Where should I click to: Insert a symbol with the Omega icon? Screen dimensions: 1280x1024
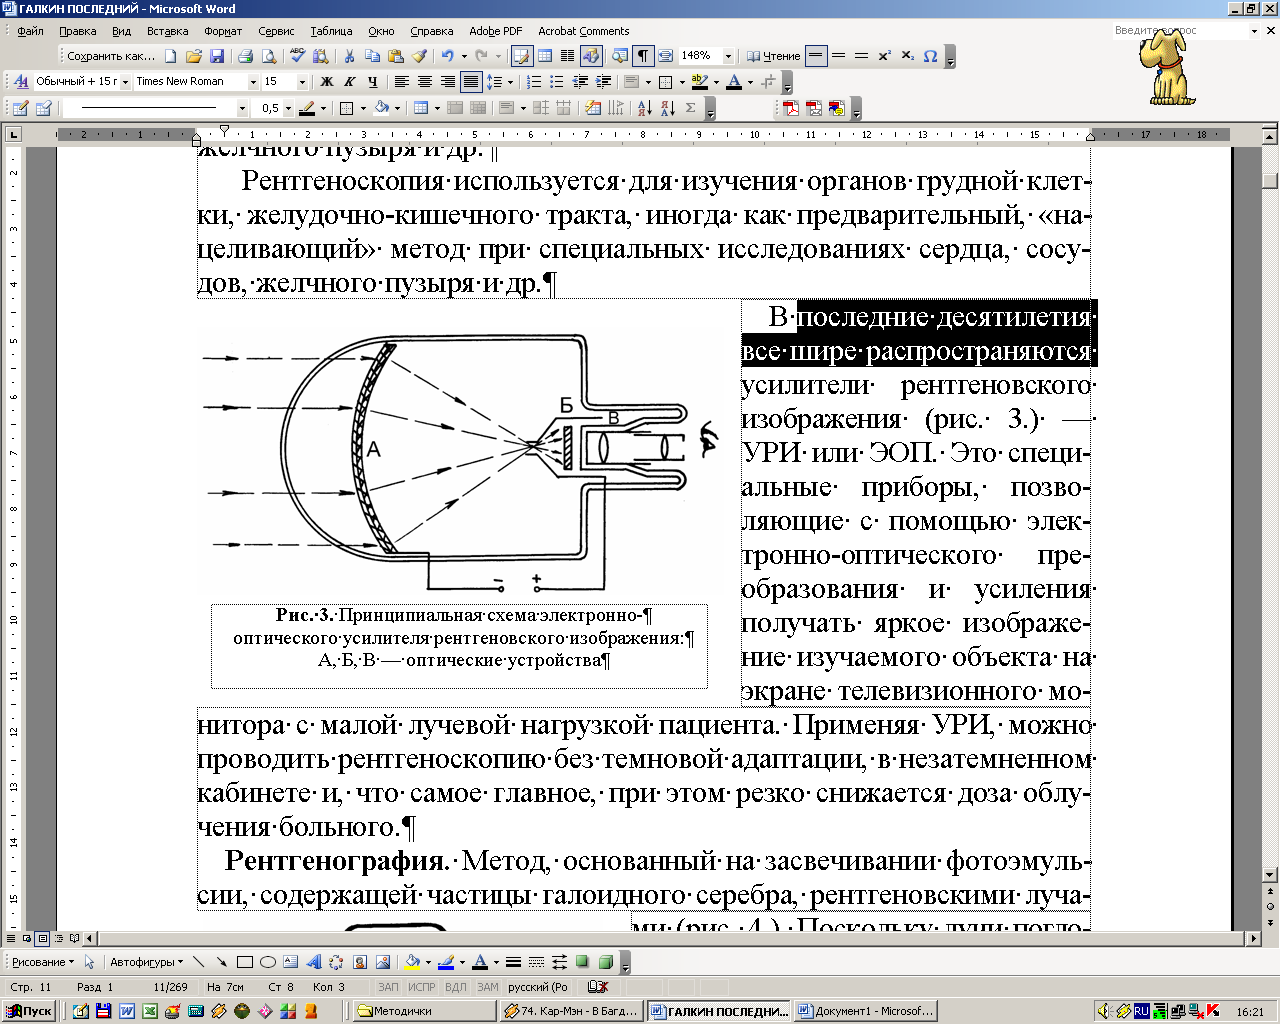tap(931, 56)
